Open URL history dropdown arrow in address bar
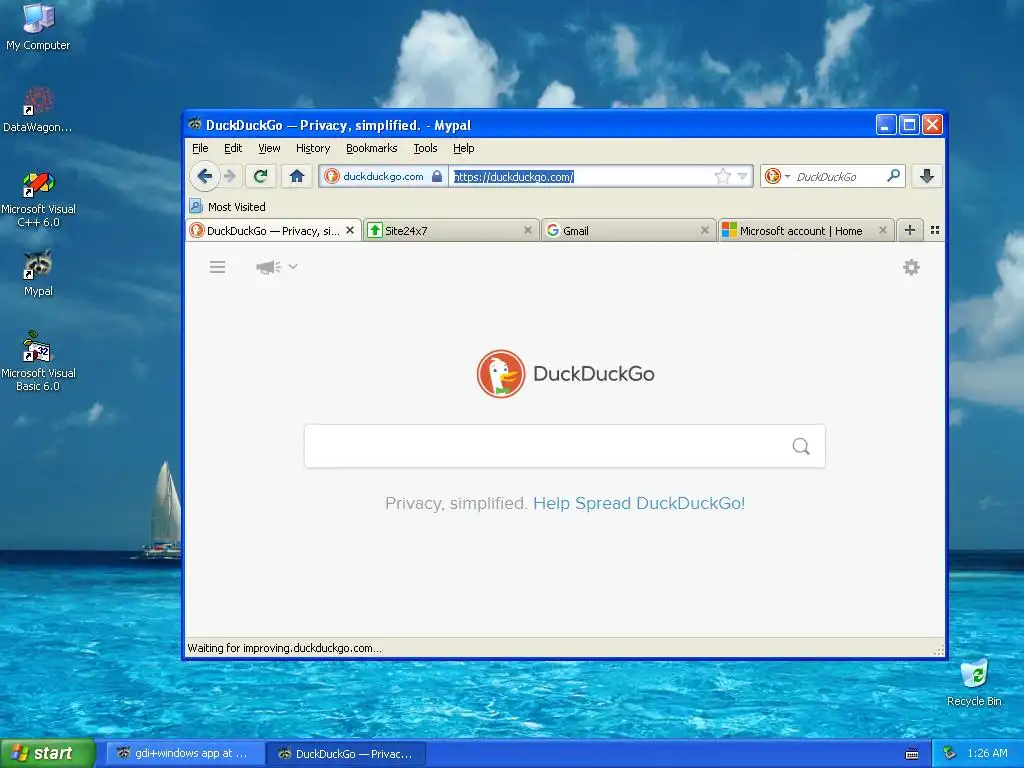The height and width of the screenshot is (768, 1024). [x=742, y=176]
